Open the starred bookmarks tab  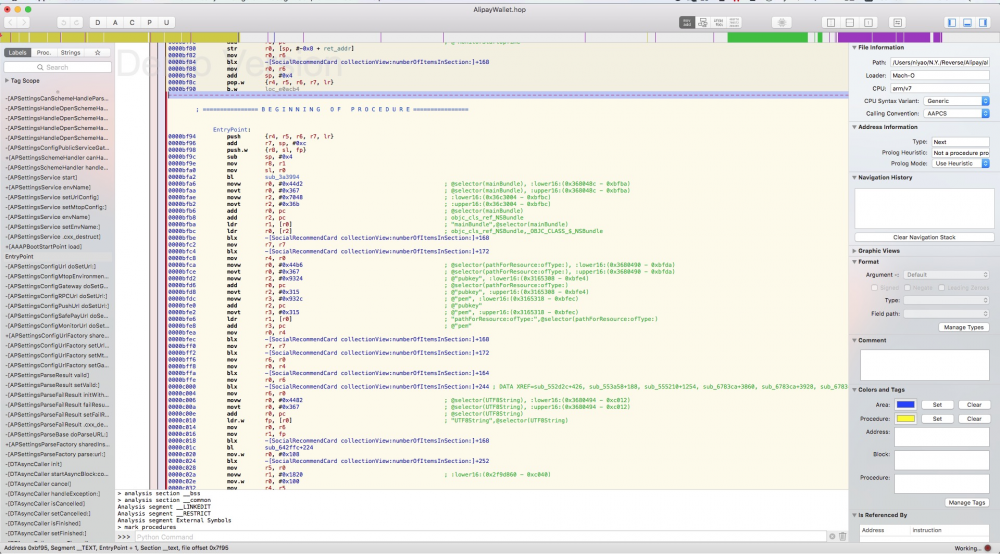[x=97, y=52]
